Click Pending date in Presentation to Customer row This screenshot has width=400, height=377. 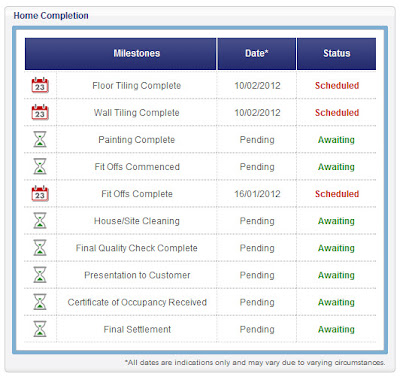coord(257,275)
